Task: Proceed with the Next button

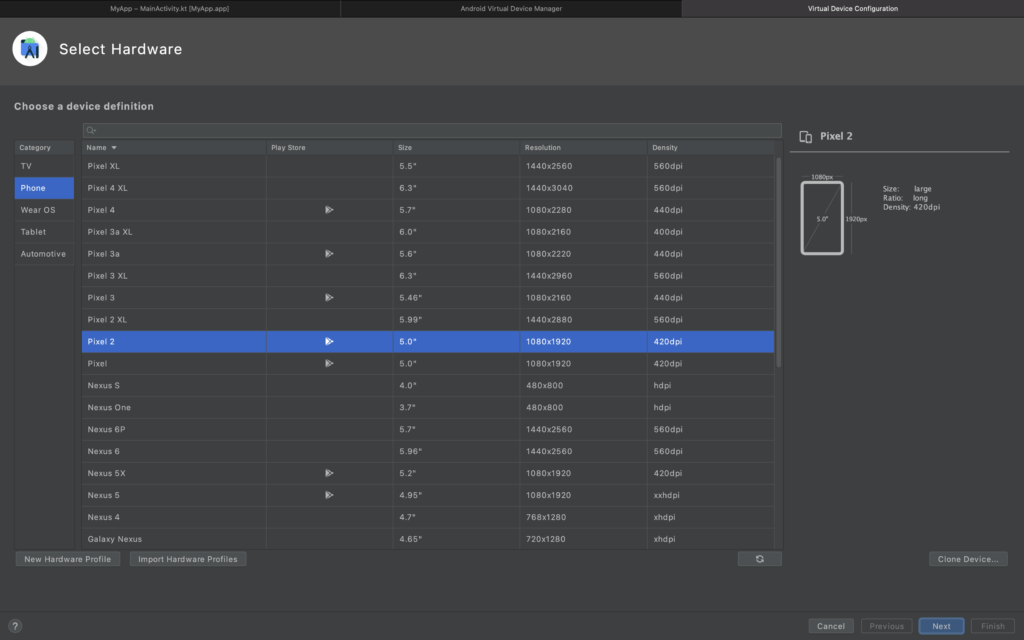Action: tap(941, 626)
